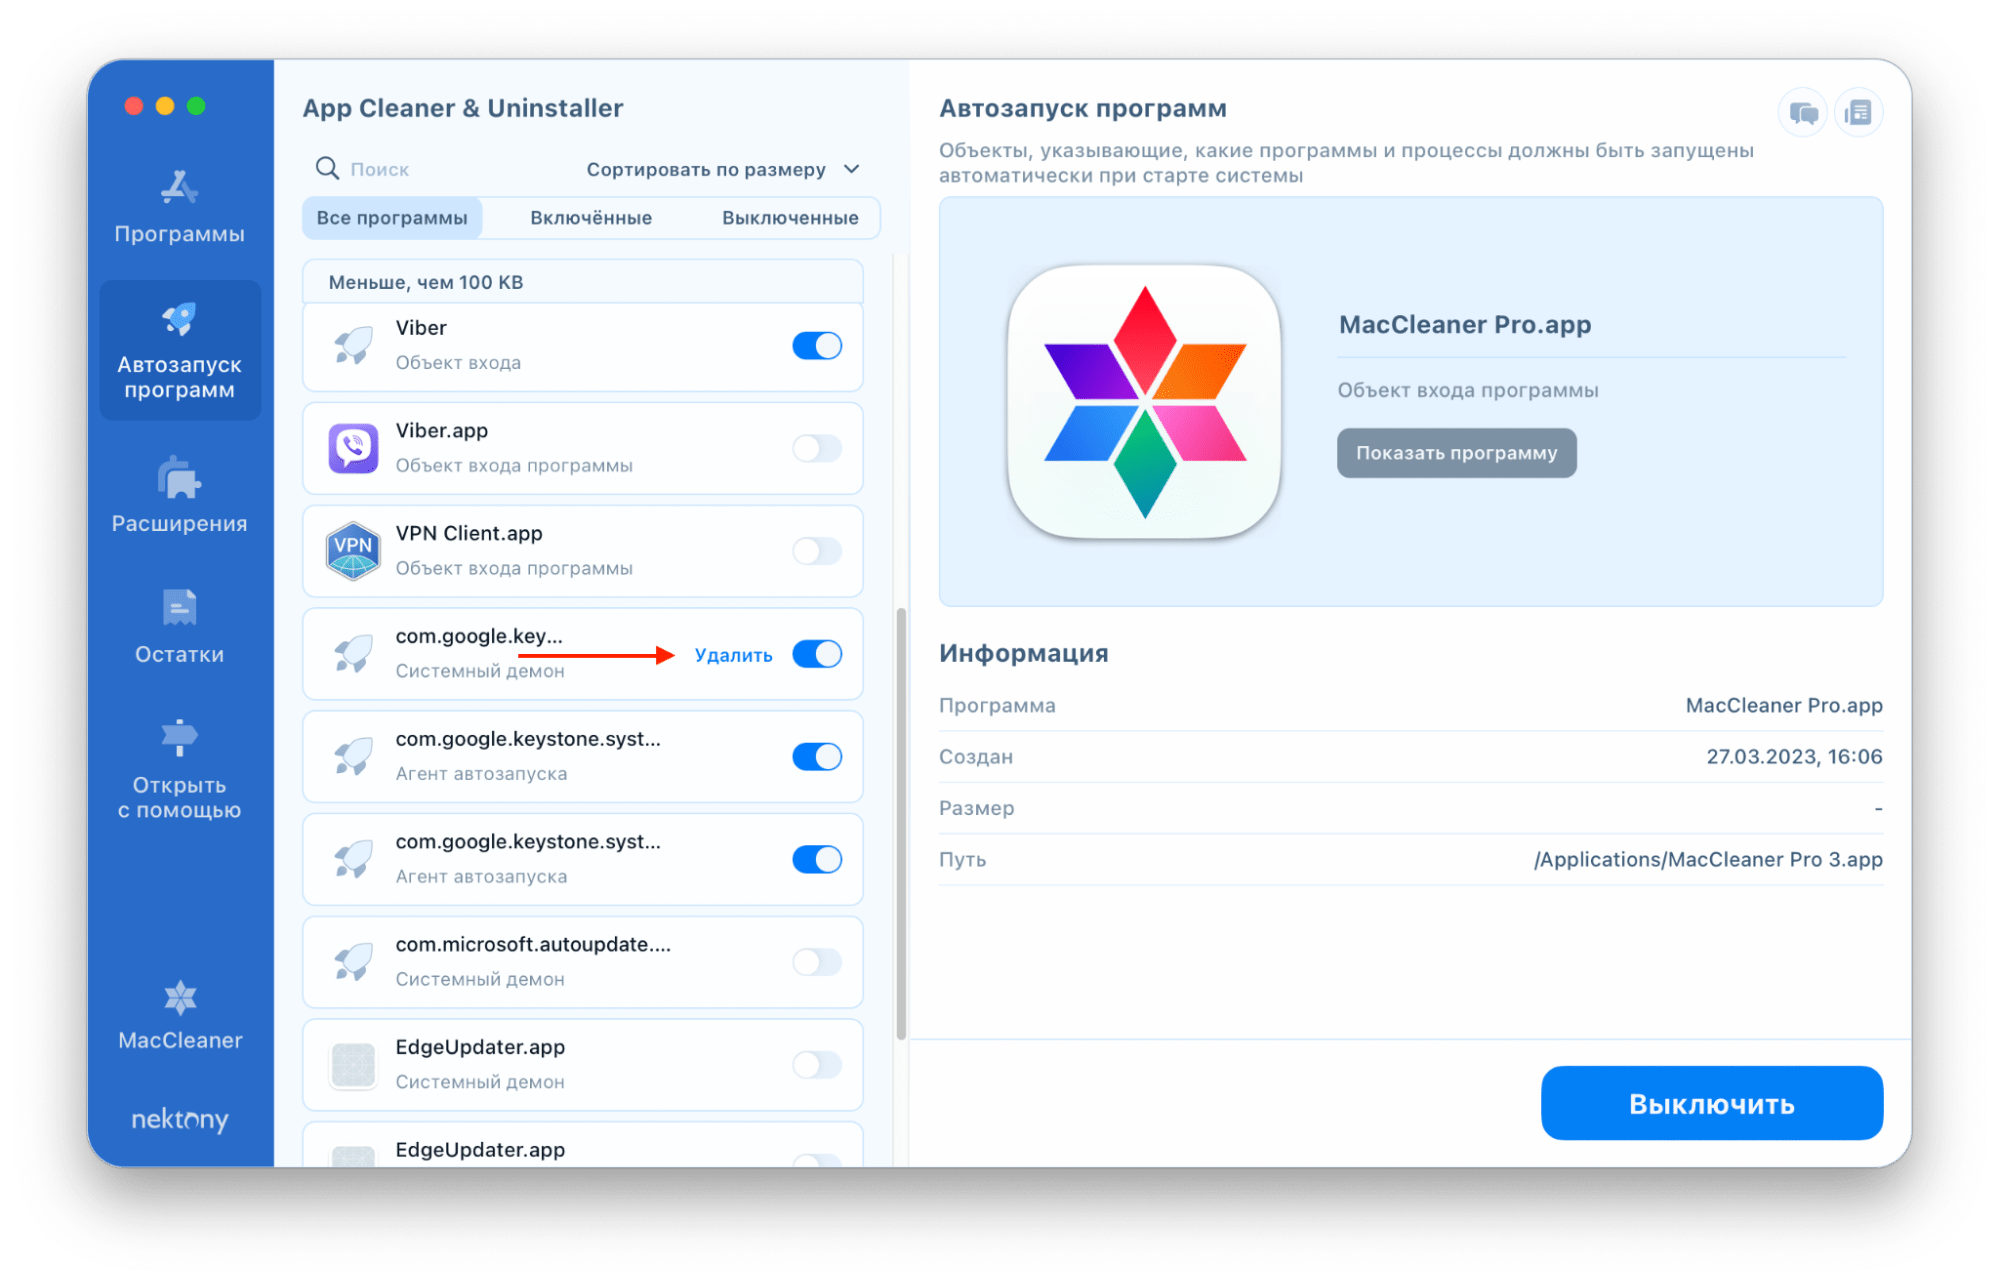Click the nektony logo

(180, 1118)
